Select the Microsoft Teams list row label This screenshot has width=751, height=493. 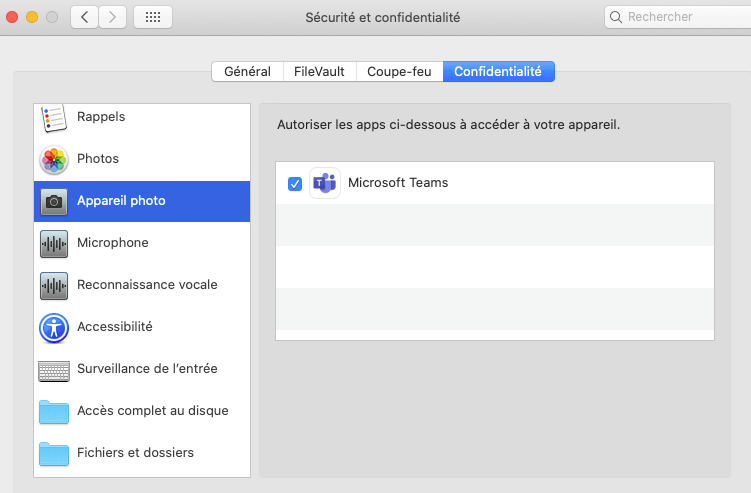398,183
